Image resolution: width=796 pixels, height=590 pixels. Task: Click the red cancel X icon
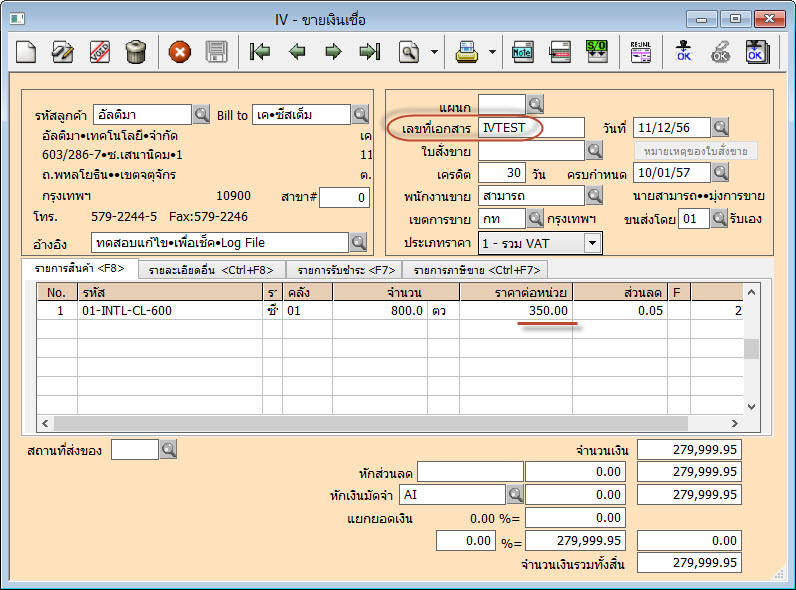click(x=180, y=52)
